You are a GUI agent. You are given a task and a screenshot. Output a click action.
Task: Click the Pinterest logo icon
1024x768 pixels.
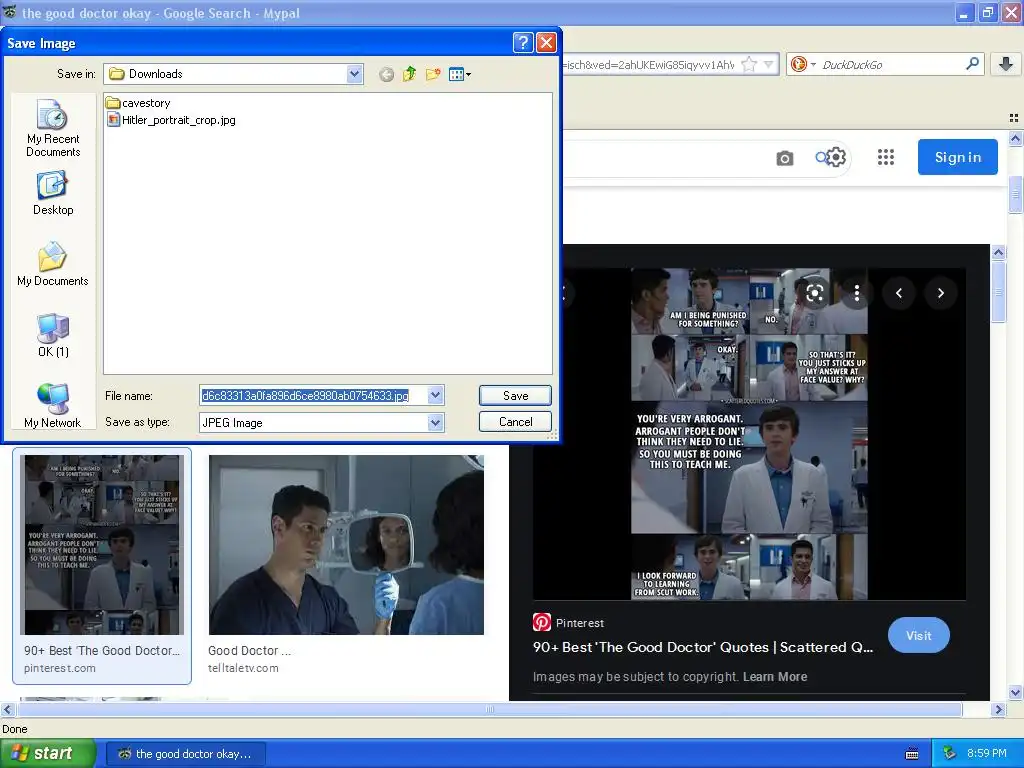pyautogui.click(x=541, y=622)
